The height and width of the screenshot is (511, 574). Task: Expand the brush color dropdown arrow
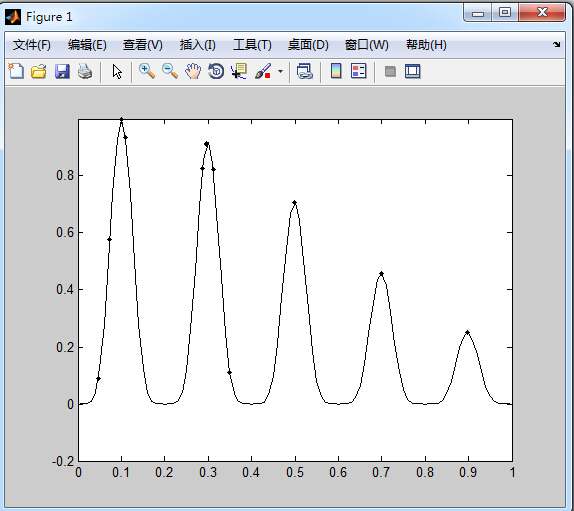pyautogui.click(x=280, y=71)
